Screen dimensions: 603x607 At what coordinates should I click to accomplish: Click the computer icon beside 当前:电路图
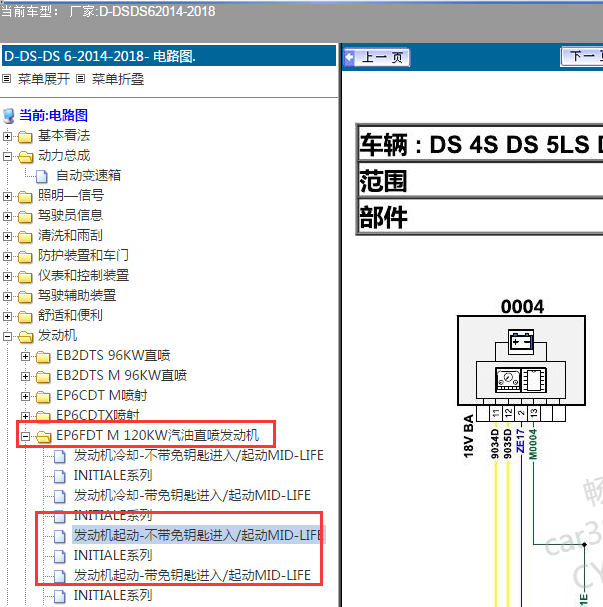click(9, 116)
